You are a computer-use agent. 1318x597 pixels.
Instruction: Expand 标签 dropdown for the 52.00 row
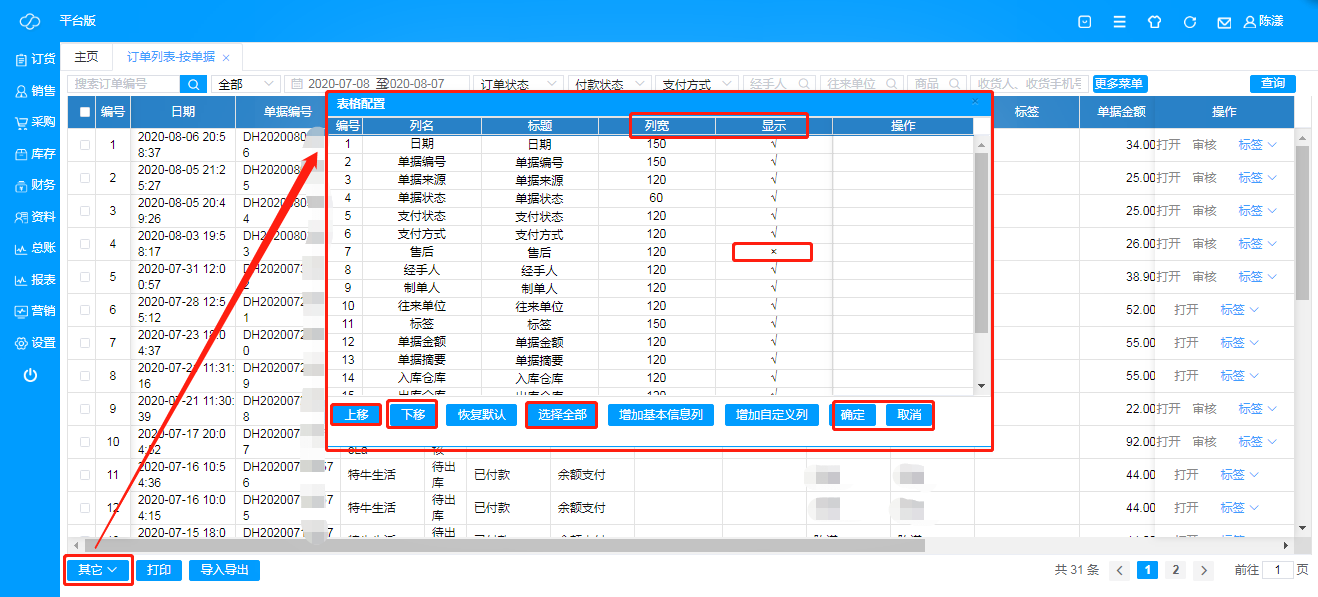[x=1240, y=310]
